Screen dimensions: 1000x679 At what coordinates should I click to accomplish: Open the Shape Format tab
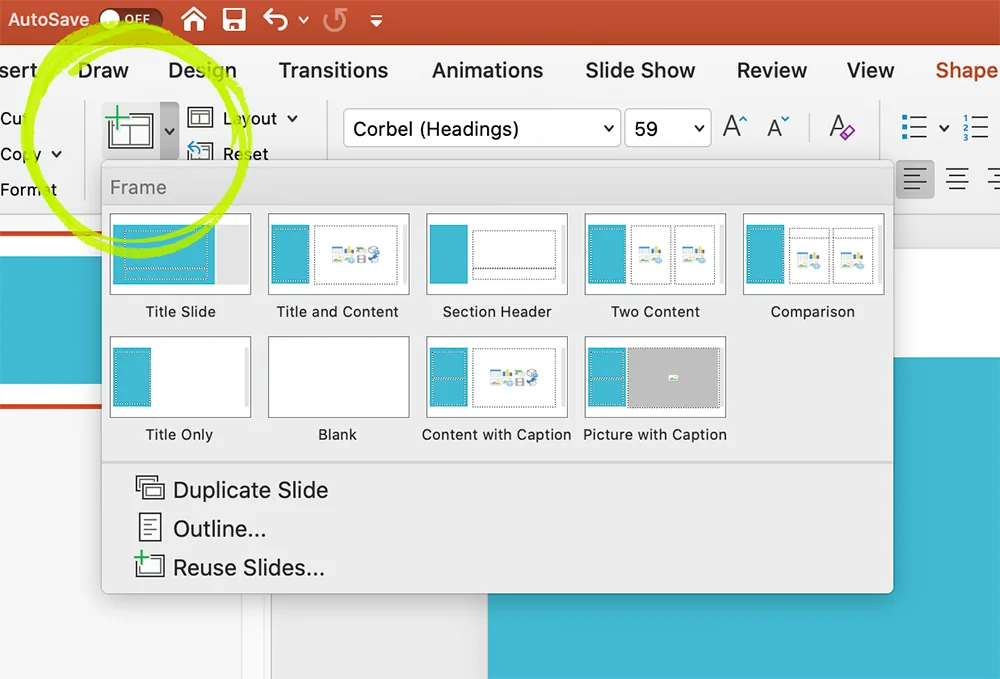967,70
